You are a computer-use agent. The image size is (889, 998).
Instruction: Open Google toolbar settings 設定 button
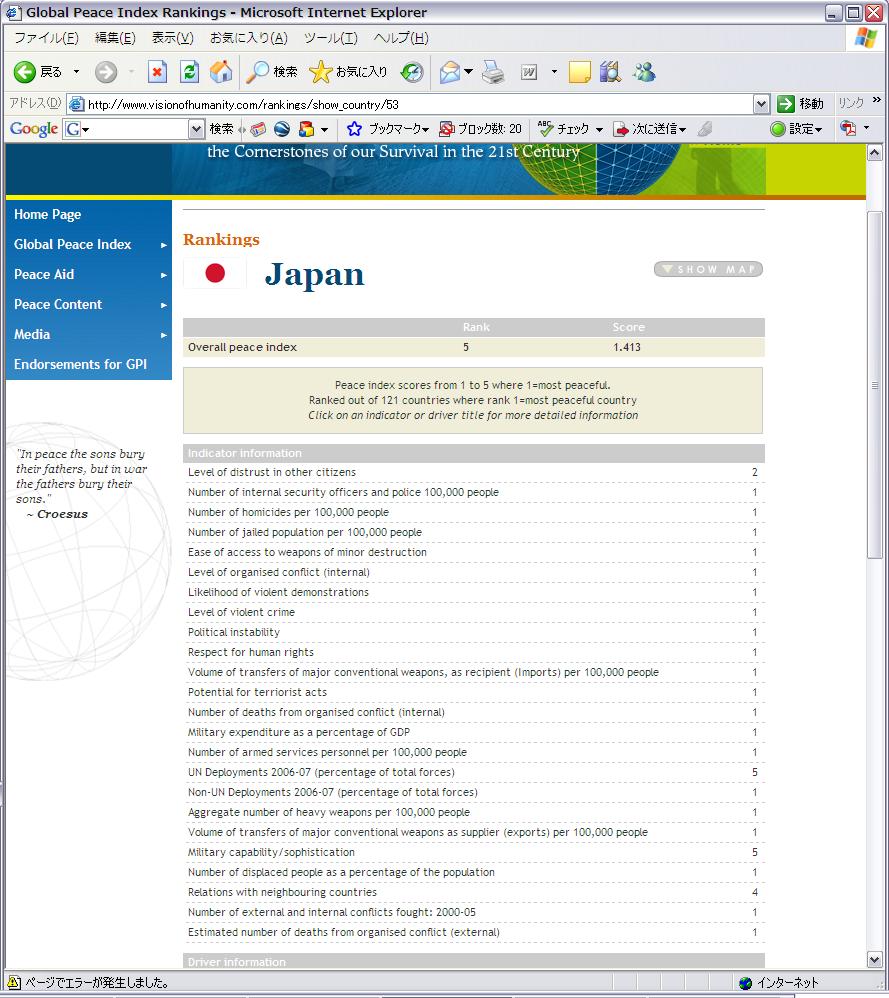click(796, 129)
